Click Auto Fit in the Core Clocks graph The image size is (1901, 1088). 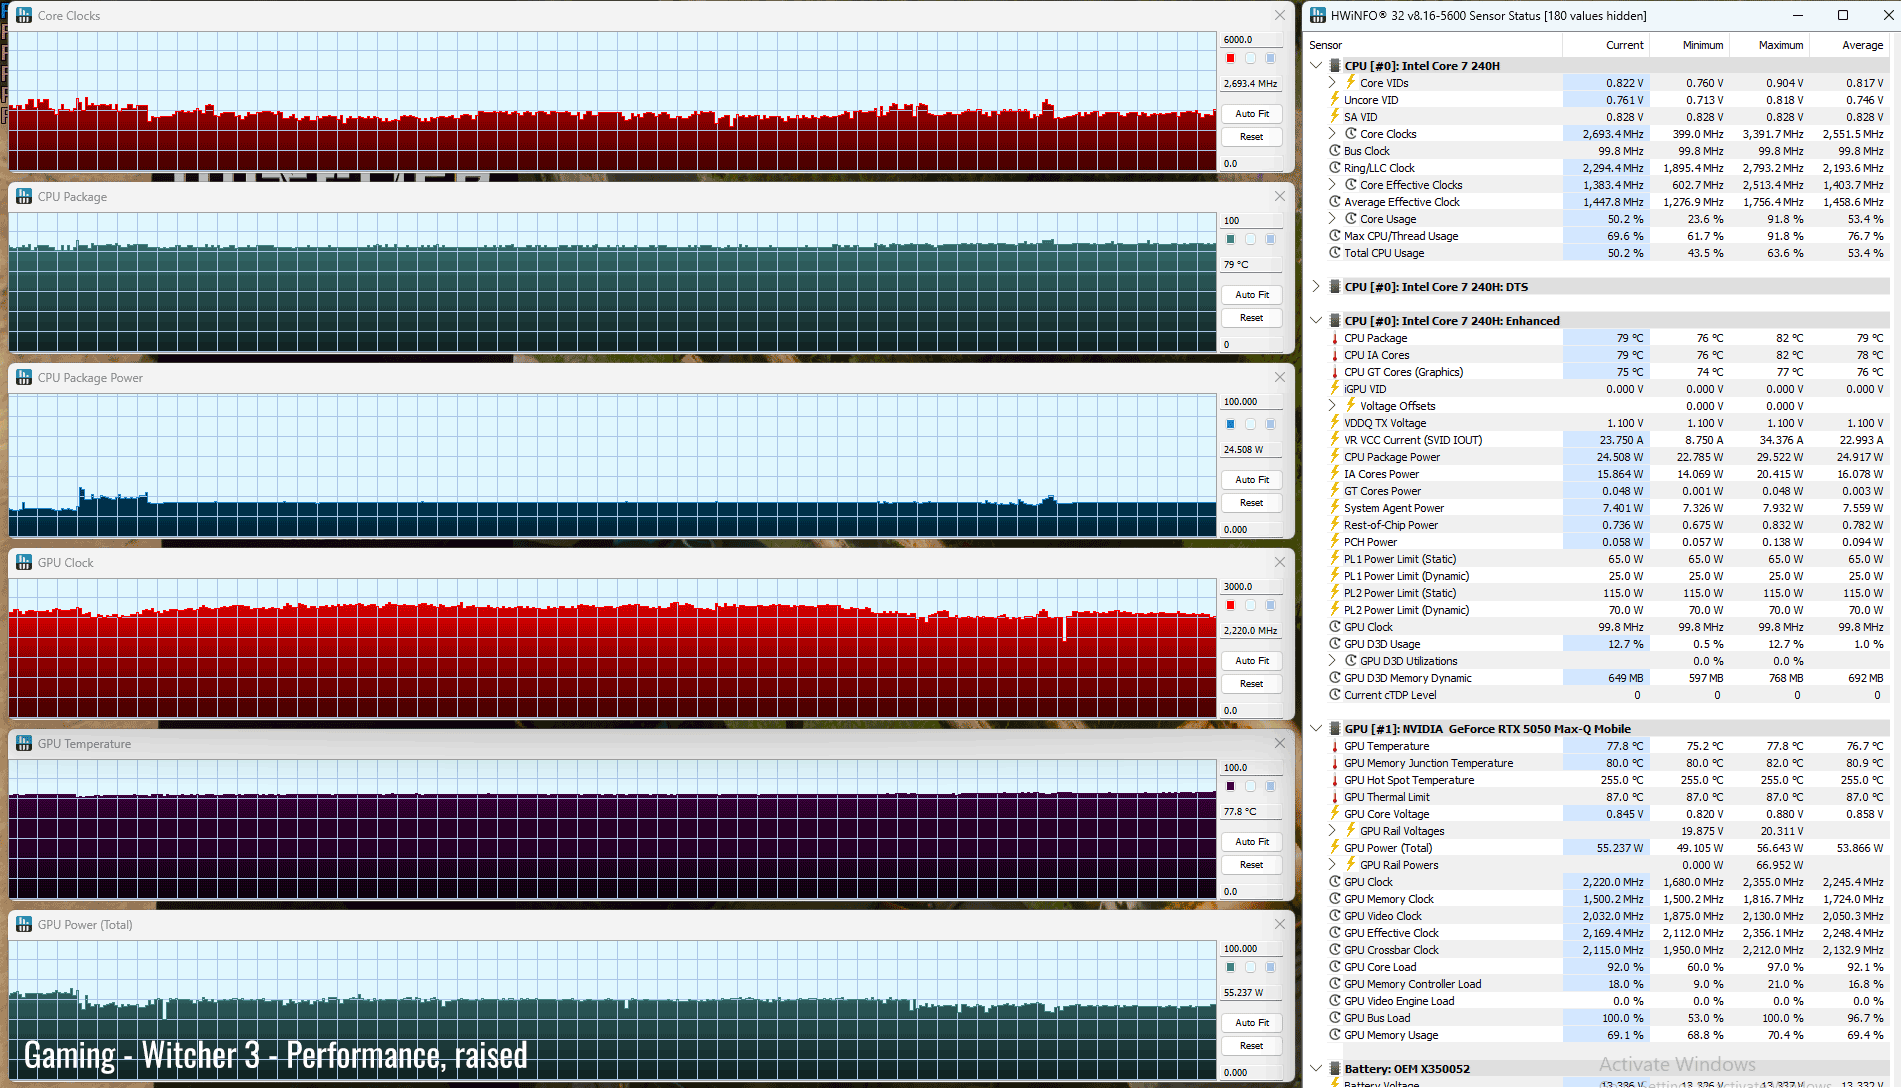click(1252, 114)
